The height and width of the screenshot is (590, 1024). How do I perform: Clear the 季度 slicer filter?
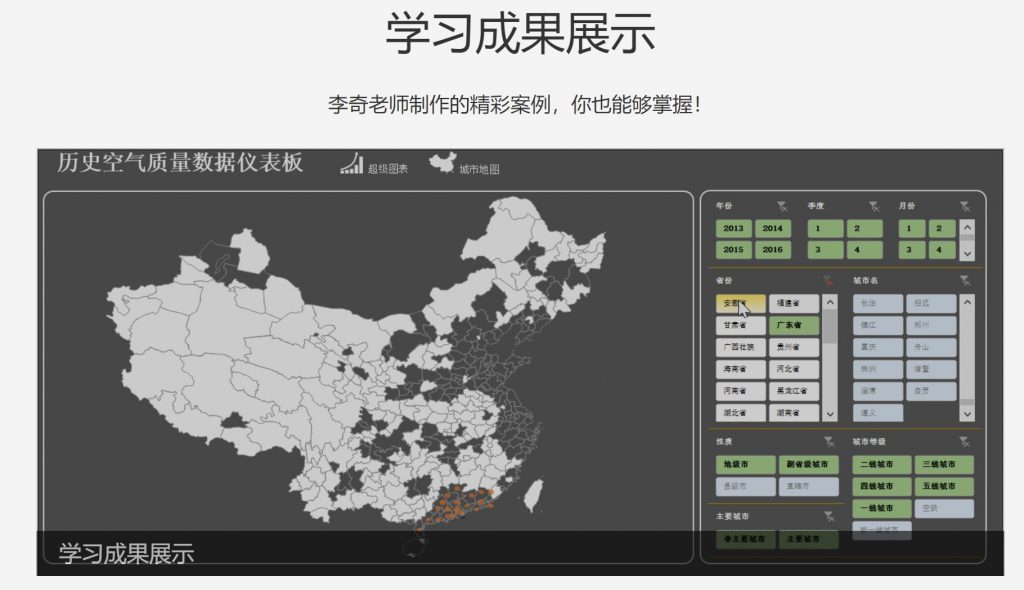(874, 206)
